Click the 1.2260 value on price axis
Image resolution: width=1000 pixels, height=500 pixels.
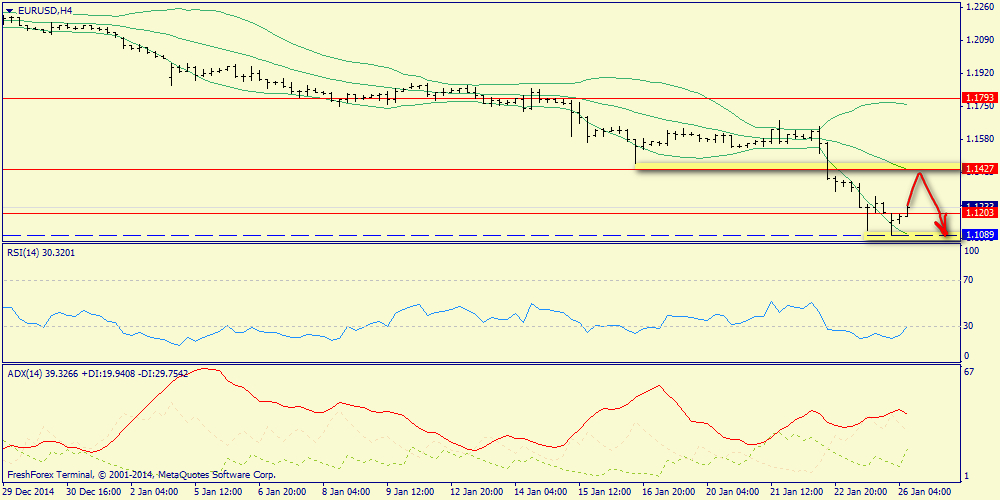[x=977, y=7]
